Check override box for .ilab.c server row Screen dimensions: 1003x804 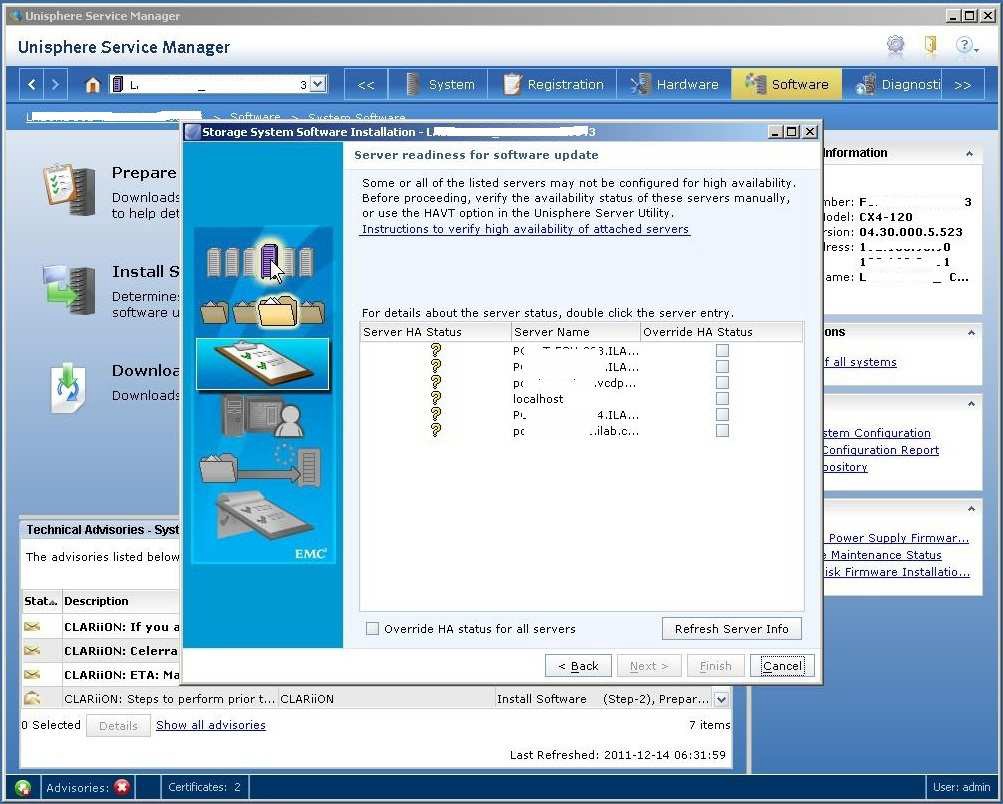coord(722,430)
